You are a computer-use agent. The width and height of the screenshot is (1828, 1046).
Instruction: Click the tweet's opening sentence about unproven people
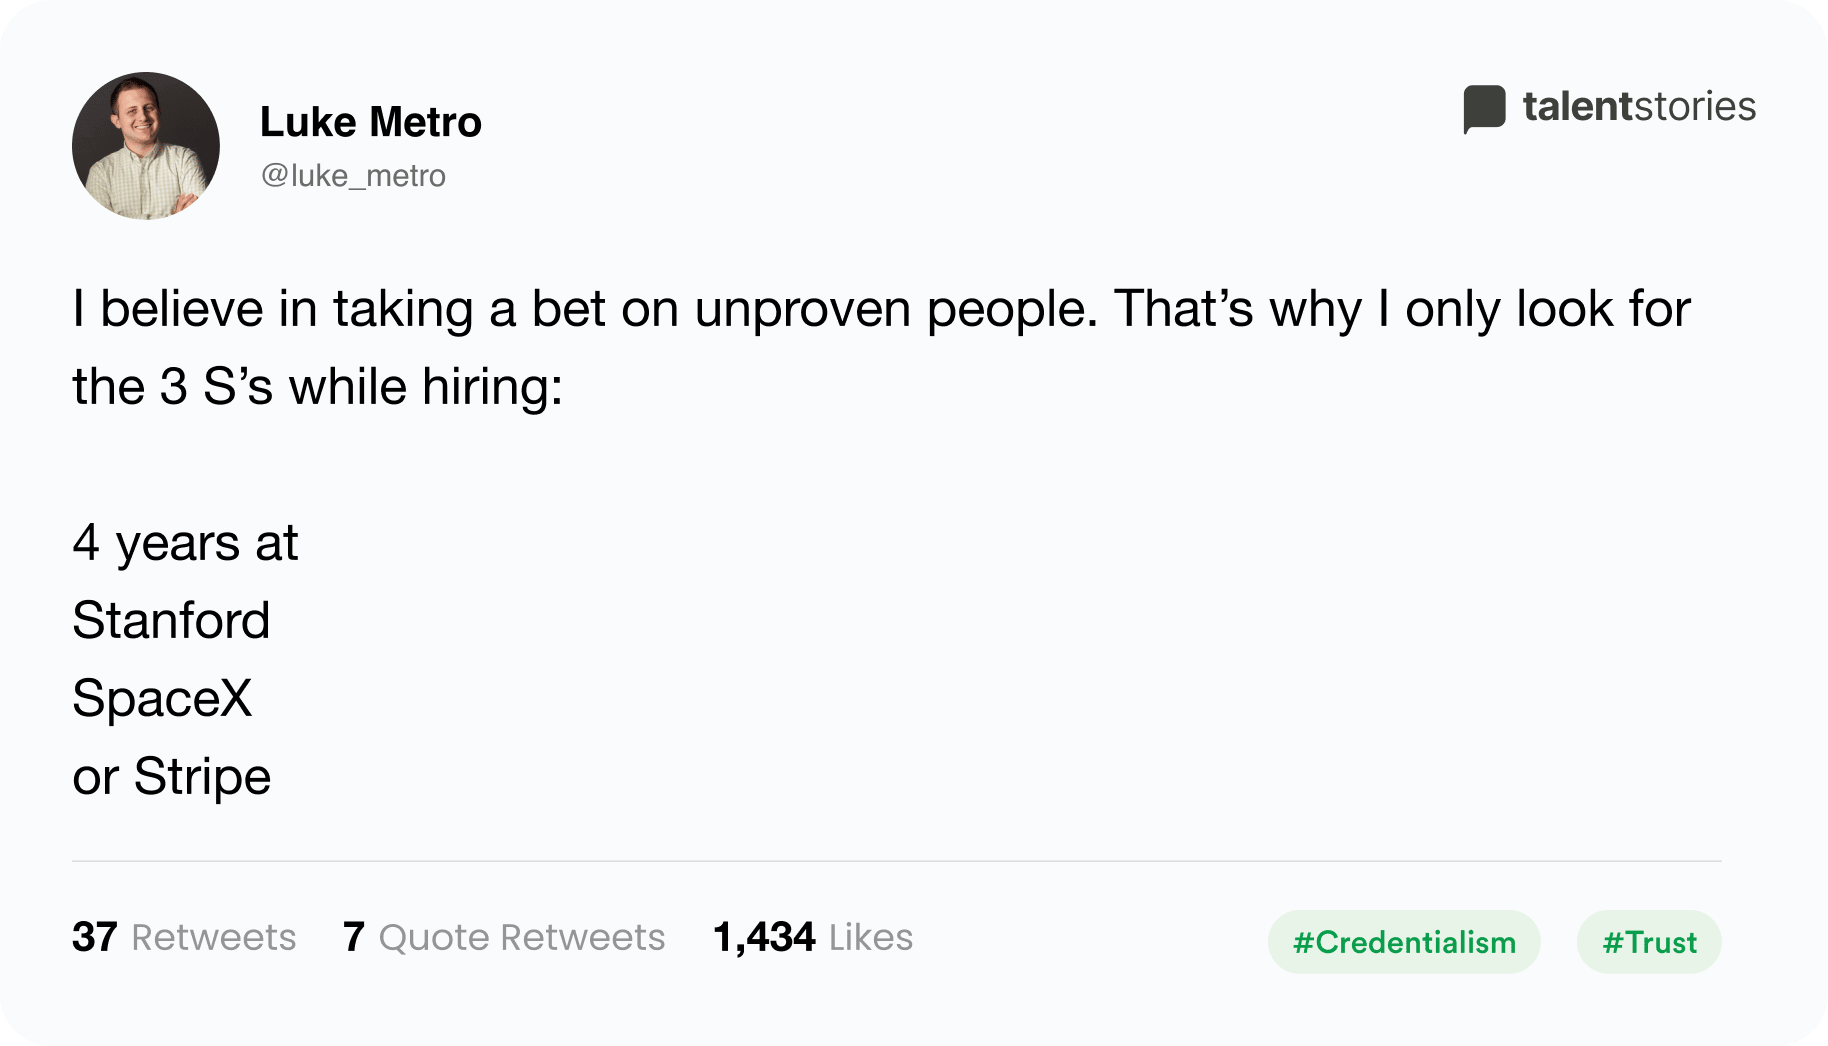pos(585,309)
